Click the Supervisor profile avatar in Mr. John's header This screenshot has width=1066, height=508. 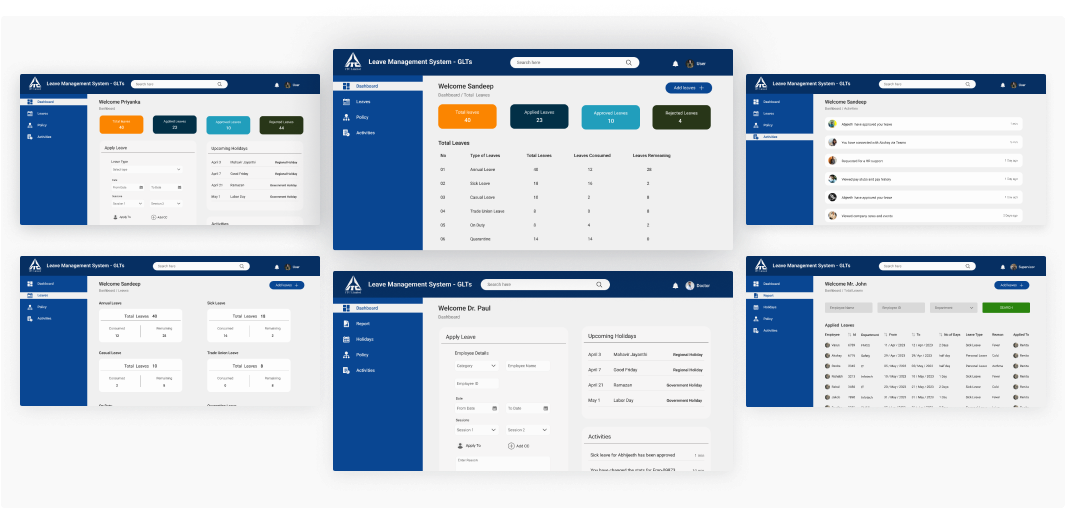[1013, 267]
